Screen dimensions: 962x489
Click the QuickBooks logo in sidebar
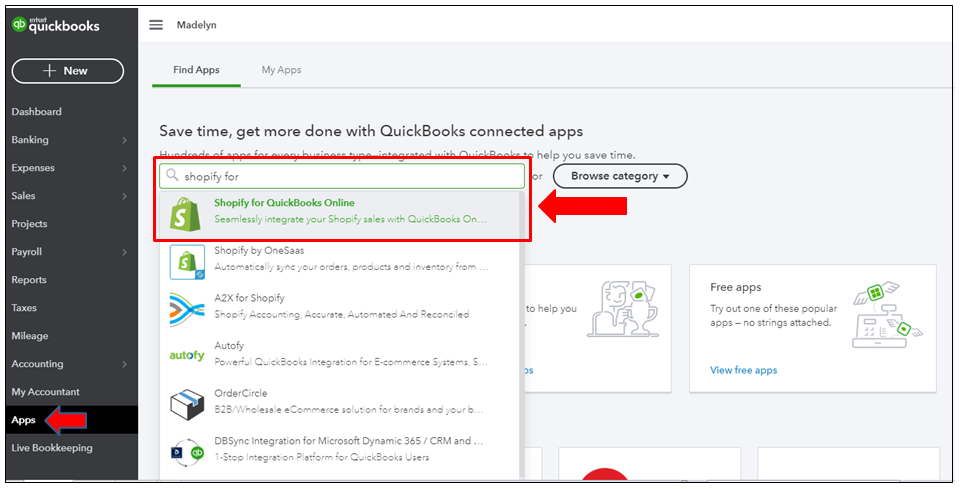click(56, 26)
